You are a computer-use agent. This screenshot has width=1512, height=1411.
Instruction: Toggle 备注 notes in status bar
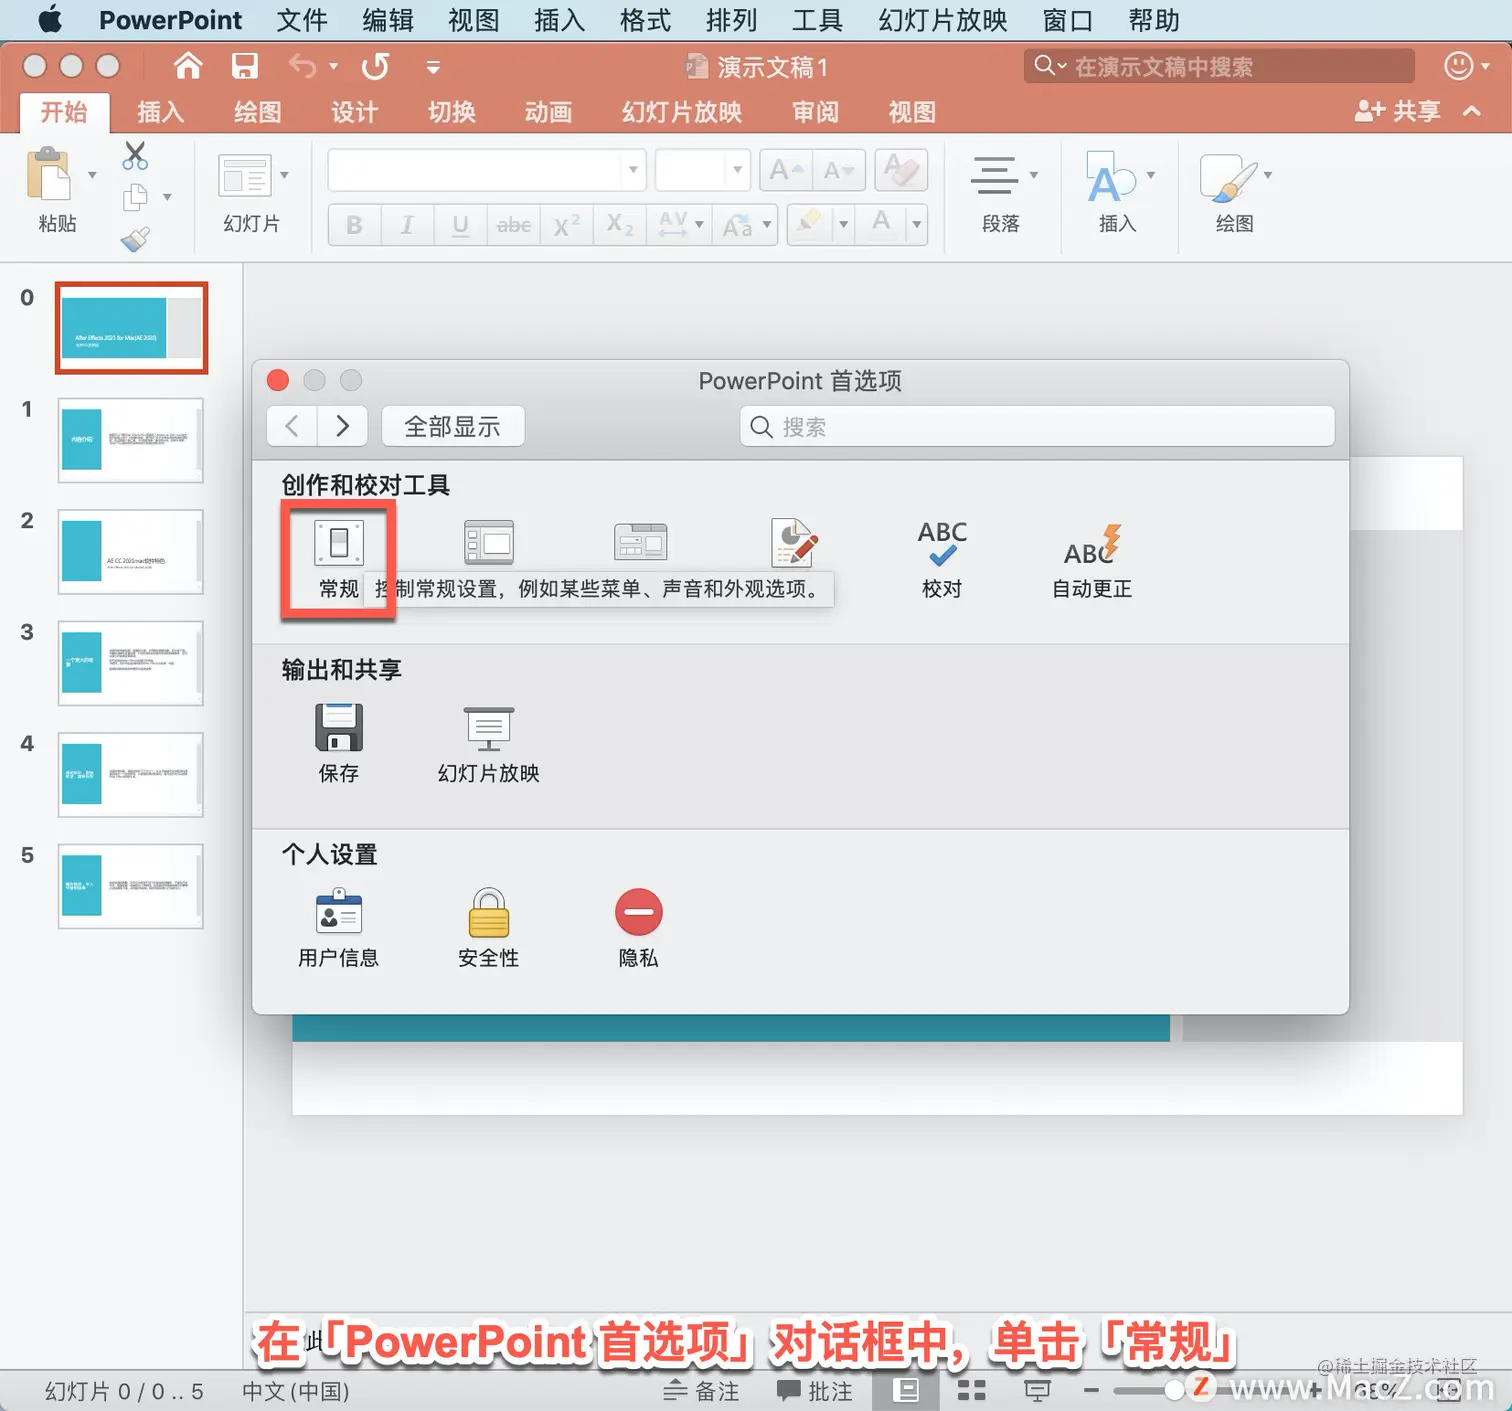click(x=702, y=1391)
